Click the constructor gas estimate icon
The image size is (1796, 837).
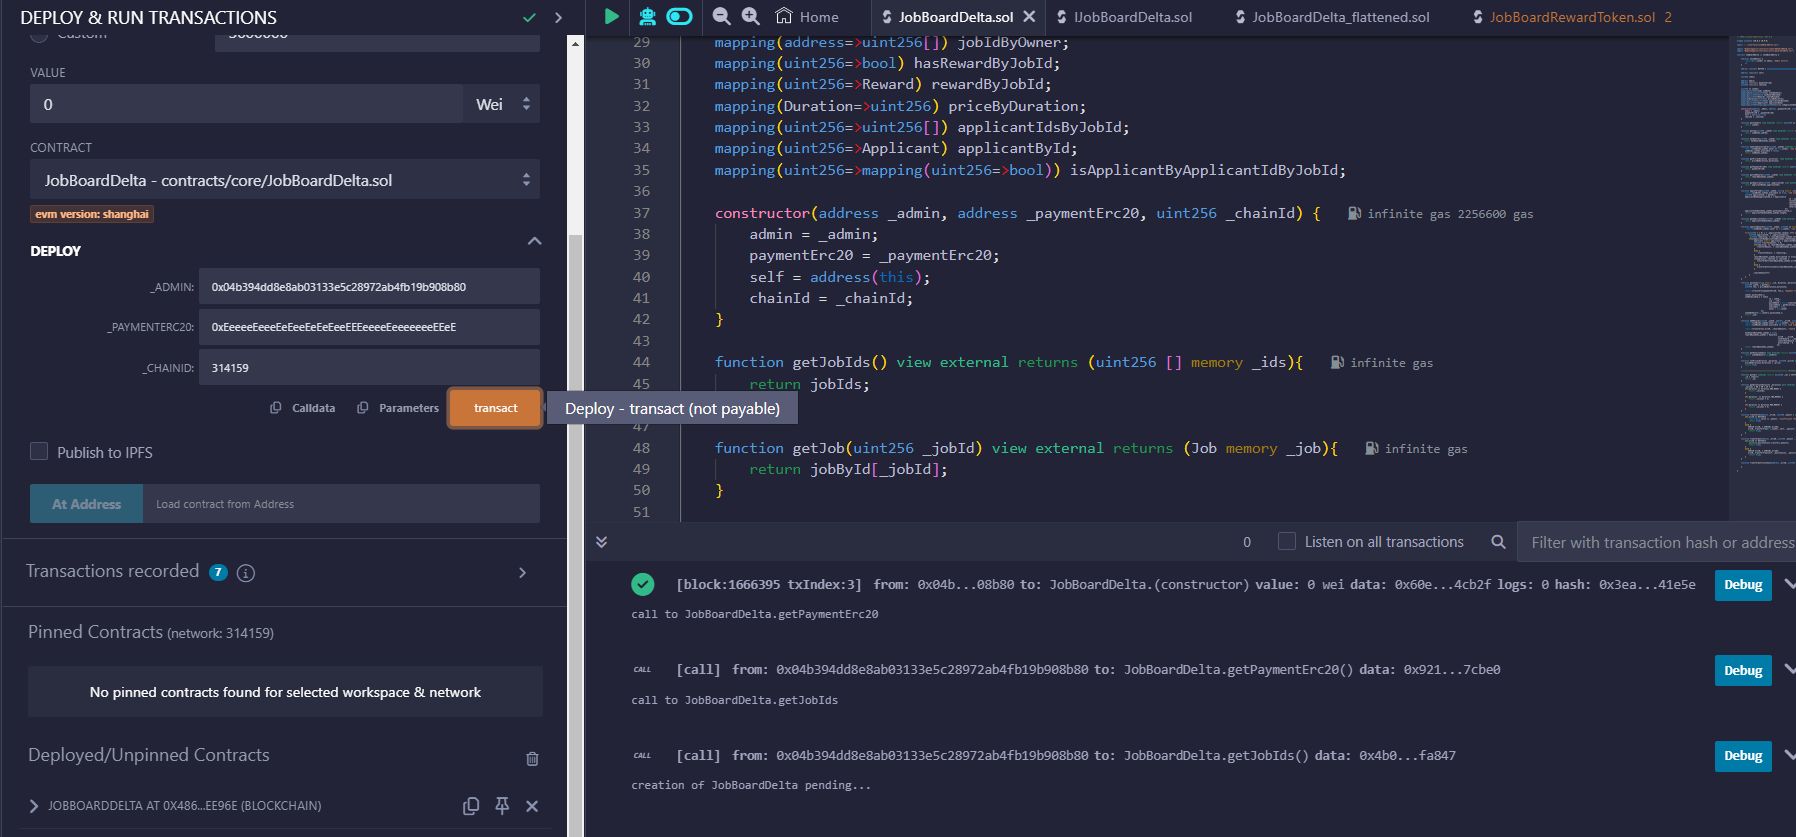1354,213
